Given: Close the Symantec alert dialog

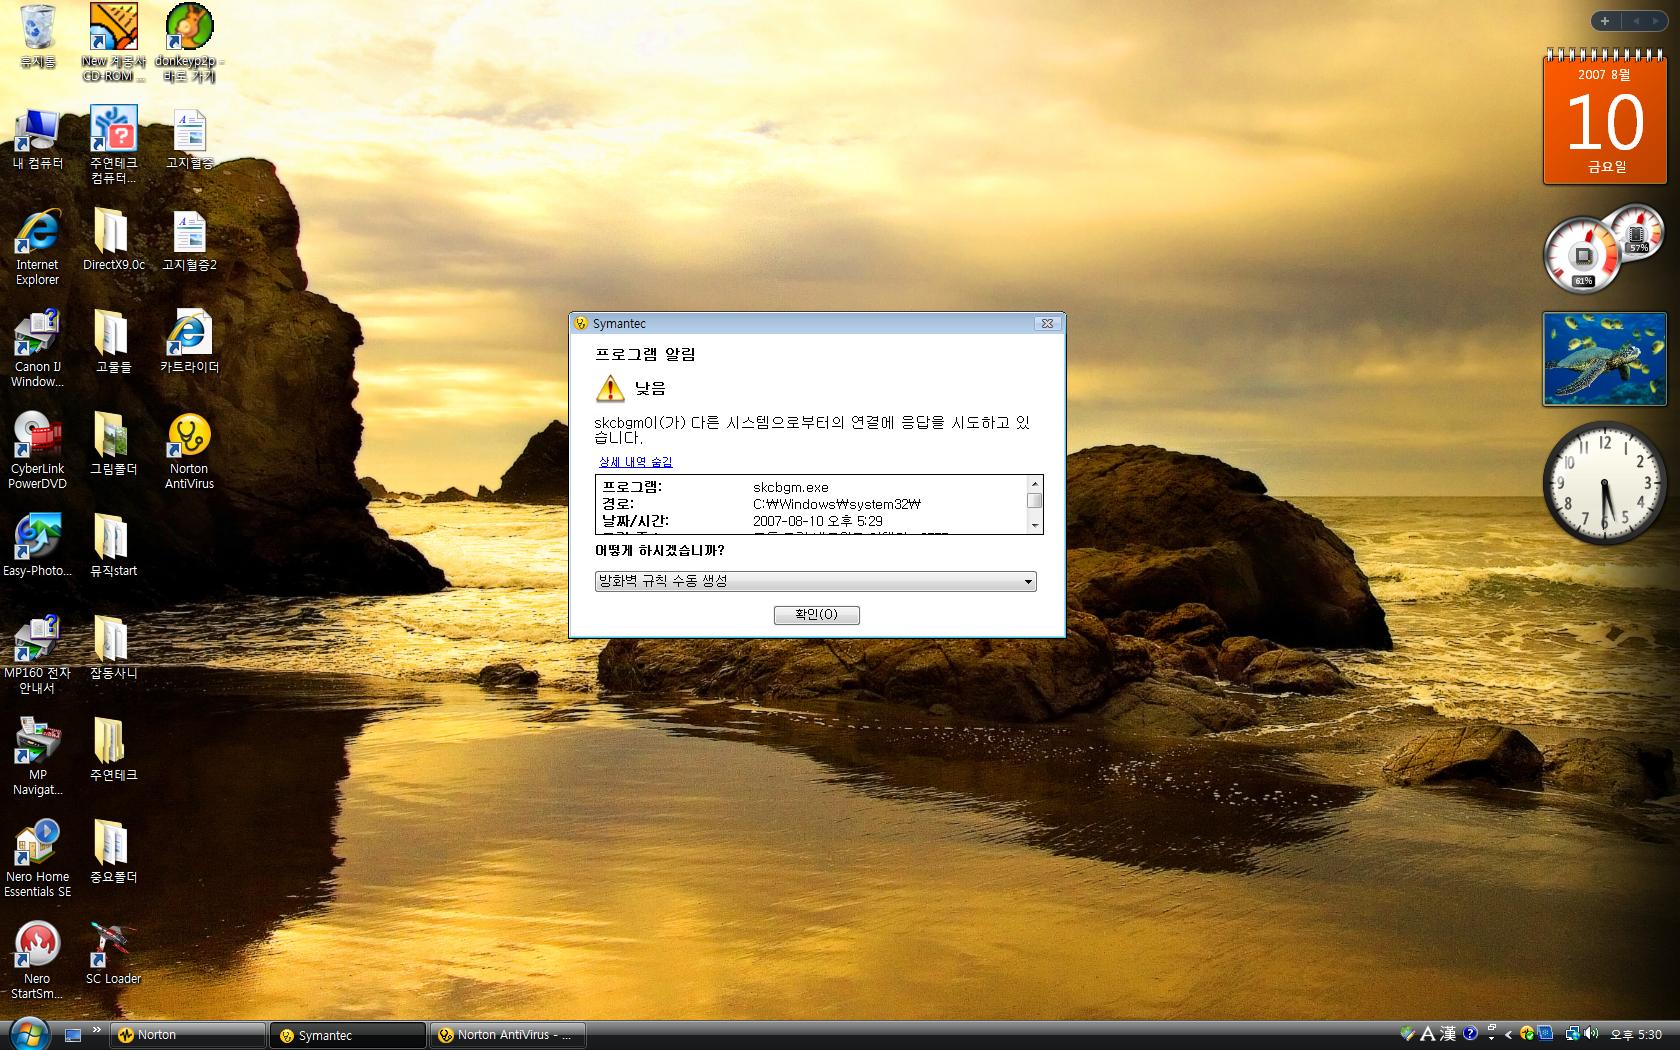Looking at the screenshot, I should click(1047, 323).
